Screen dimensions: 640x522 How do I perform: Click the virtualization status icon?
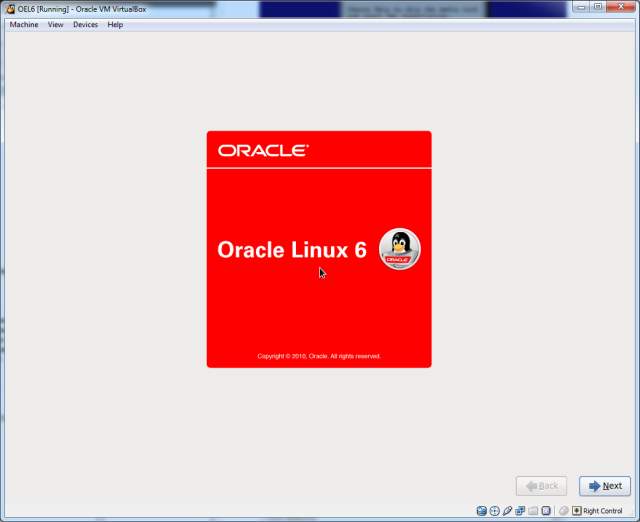pyautogui.click(x=546, y=511)
